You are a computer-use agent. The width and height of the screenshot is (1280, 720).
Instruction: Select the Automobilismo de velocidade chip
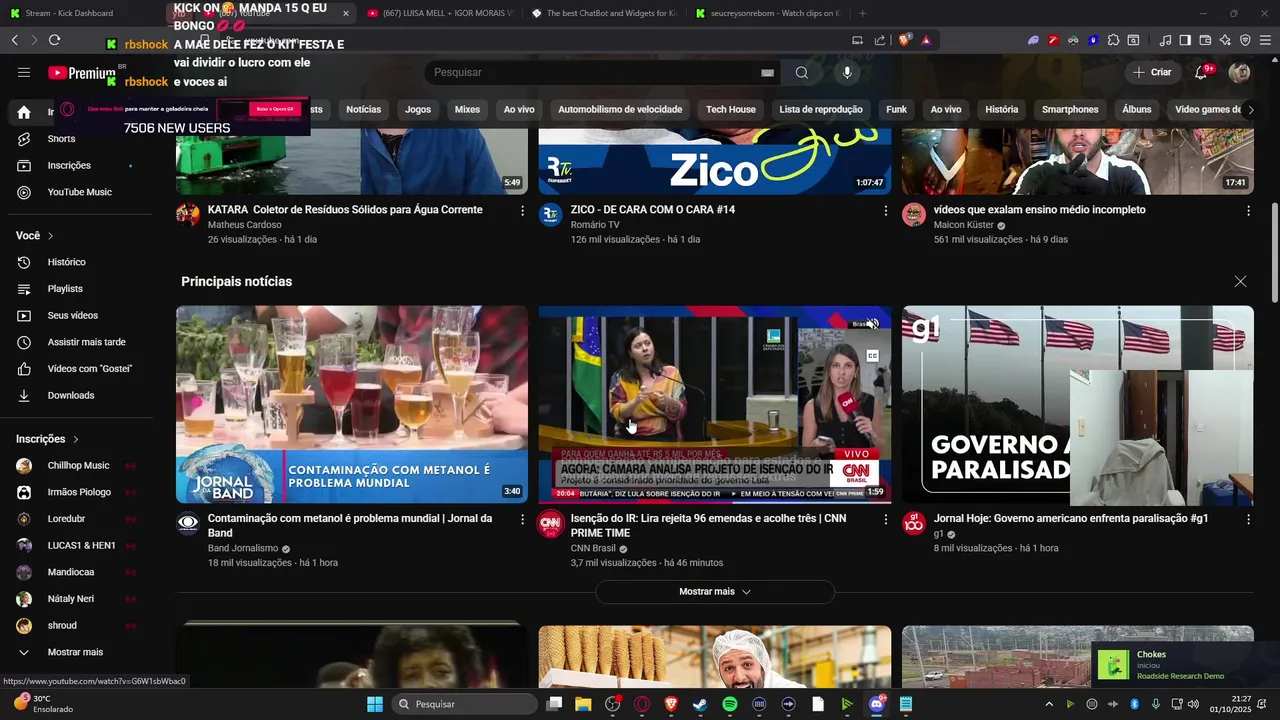coord(620,110)
